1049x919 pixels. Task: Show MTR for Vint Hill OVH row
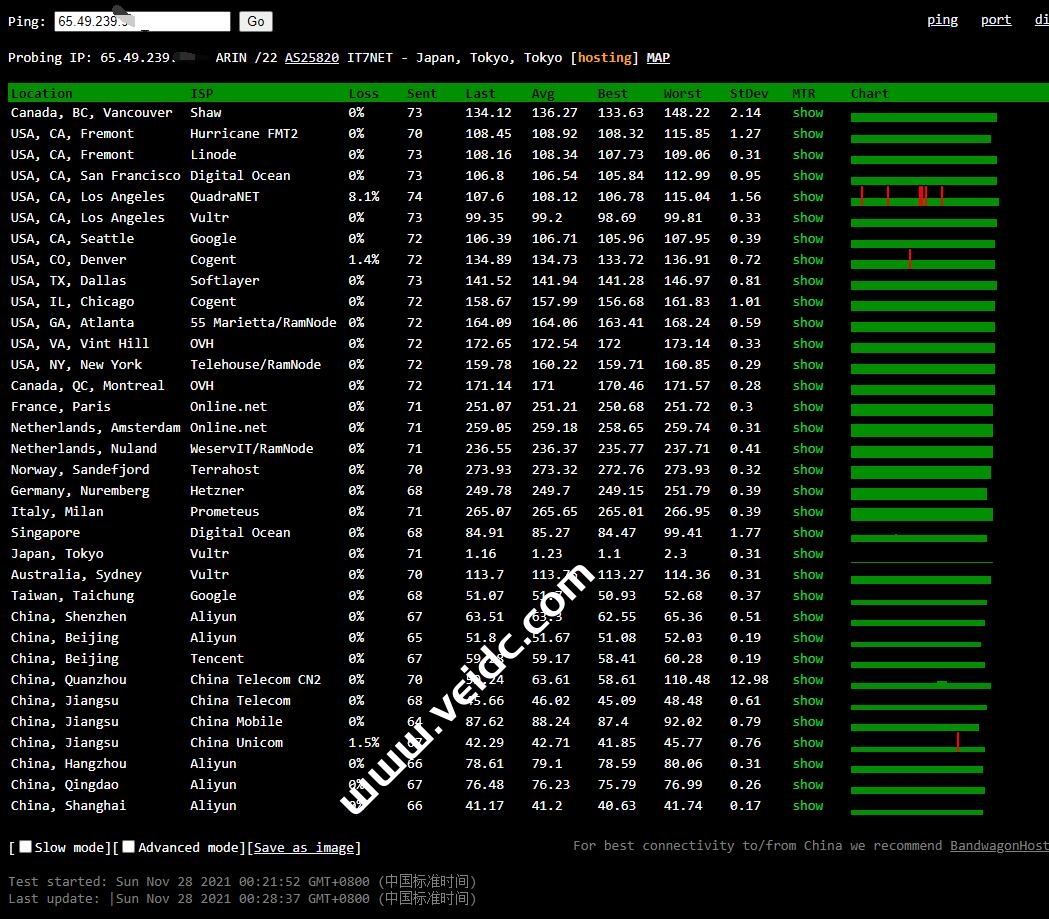tap(807, 344)
